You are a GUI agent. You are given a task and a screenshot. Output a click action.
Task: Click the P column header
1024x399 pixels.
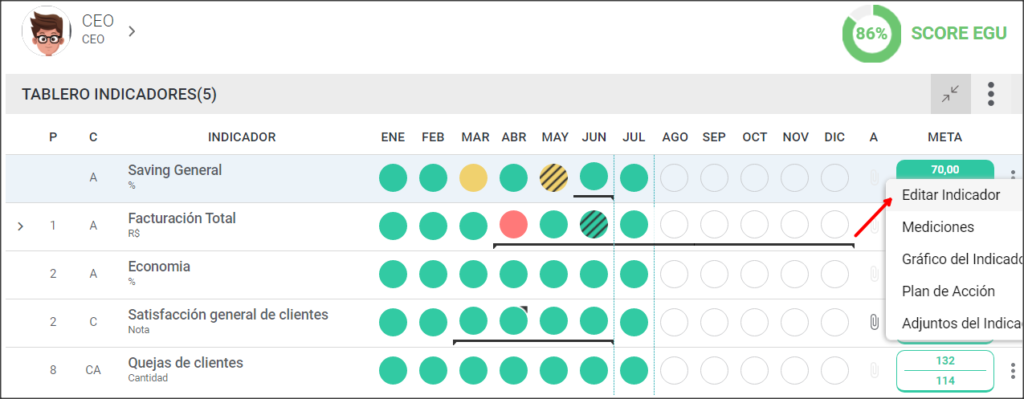(53, 137)
